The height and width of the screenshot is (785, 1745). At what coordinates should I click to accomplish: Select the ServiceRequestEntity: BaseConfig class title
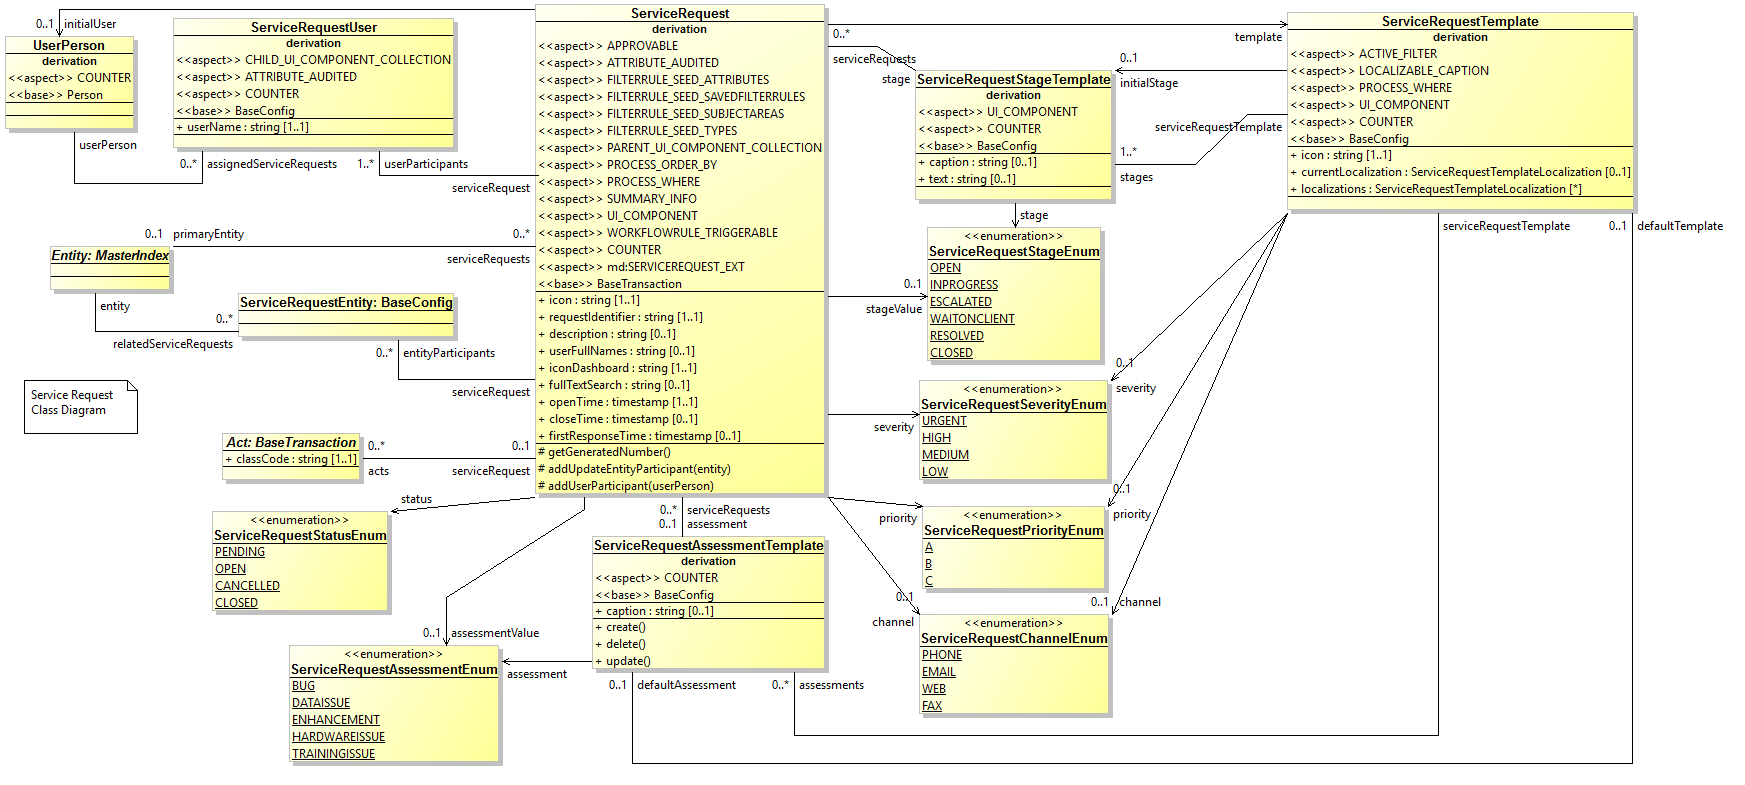(346, 302)
